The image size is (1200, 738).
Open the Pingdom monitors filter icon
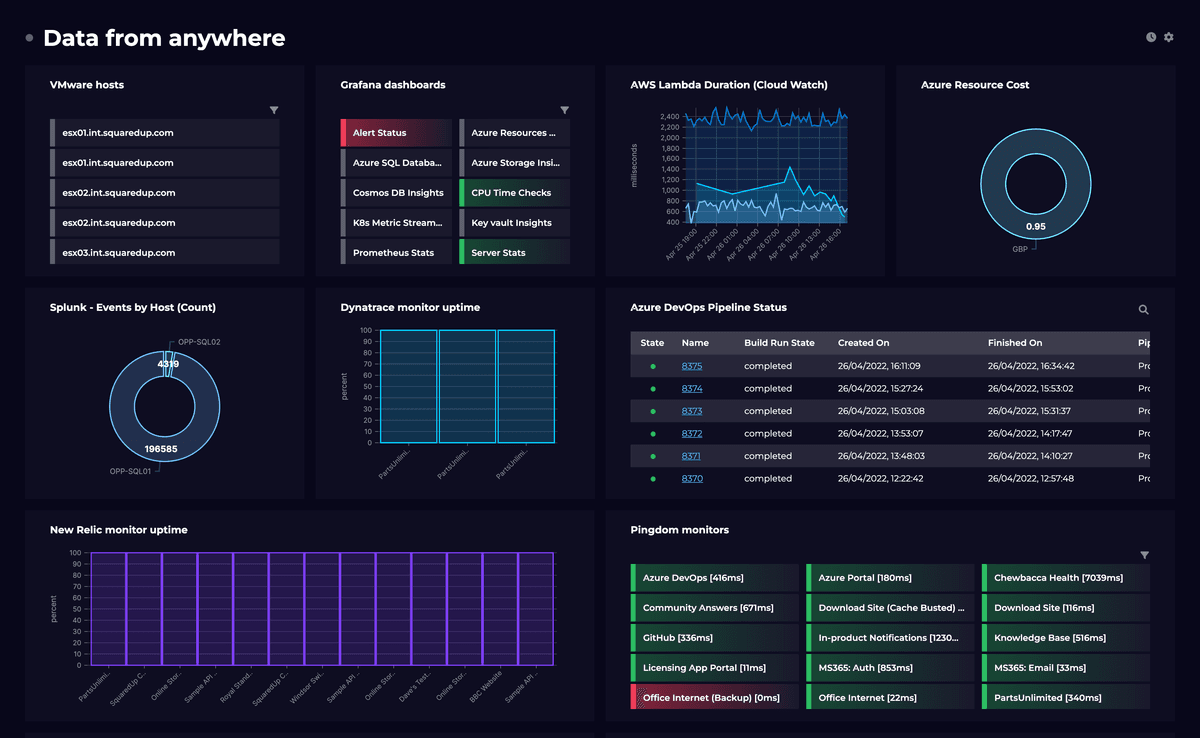click(1145, 555)
